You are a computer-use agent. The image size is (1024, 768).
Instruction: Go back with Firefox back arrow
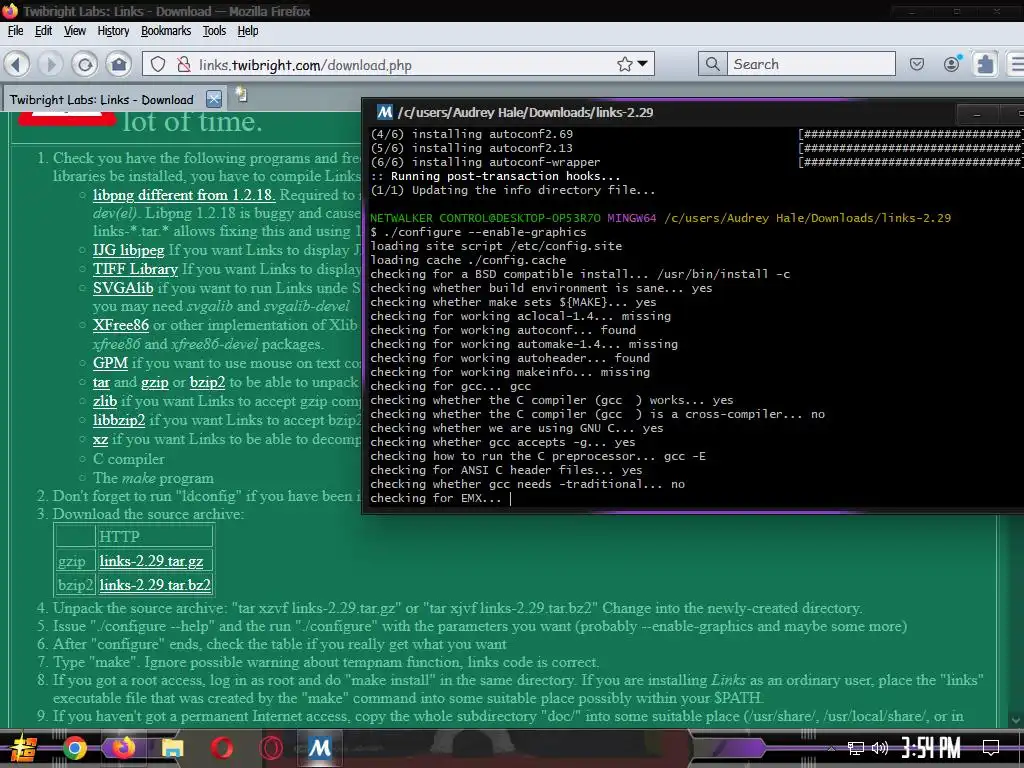click(x=17, y=64)
